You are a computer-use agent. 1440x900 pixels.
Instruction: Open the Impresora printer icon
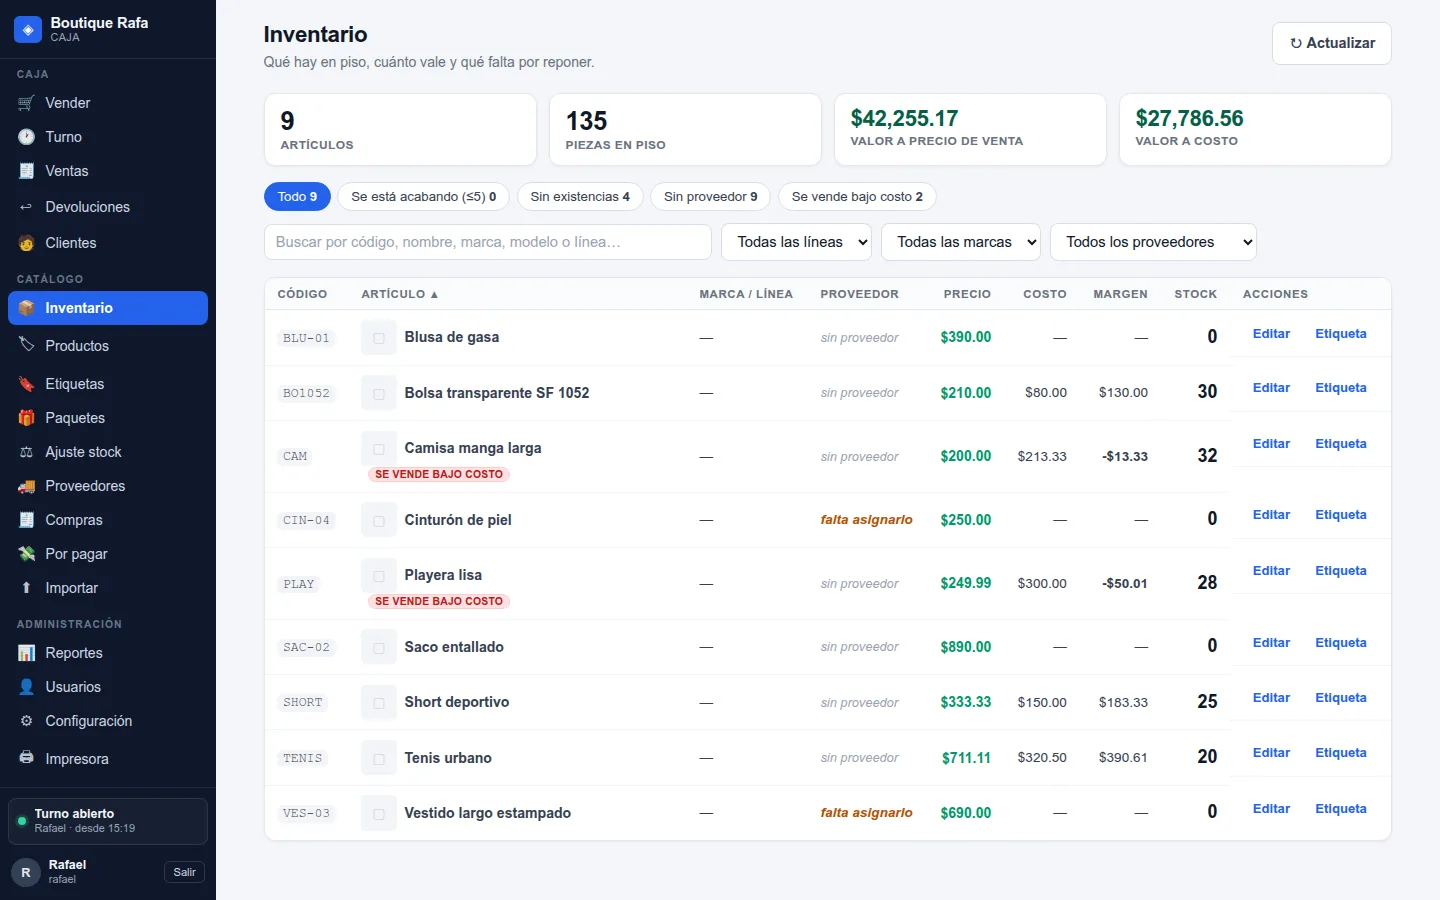pyautogui.click(x=26, y=758)
